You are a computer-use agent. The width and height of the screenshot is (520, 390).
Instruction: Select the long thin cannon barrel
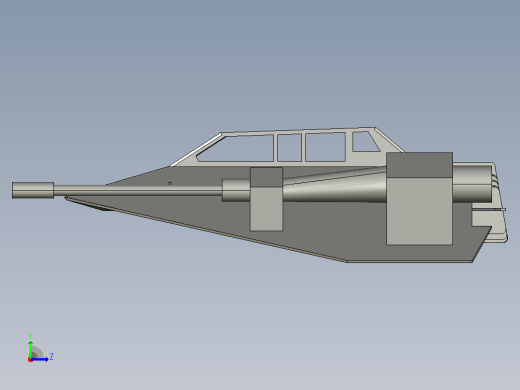pos(138,191)
